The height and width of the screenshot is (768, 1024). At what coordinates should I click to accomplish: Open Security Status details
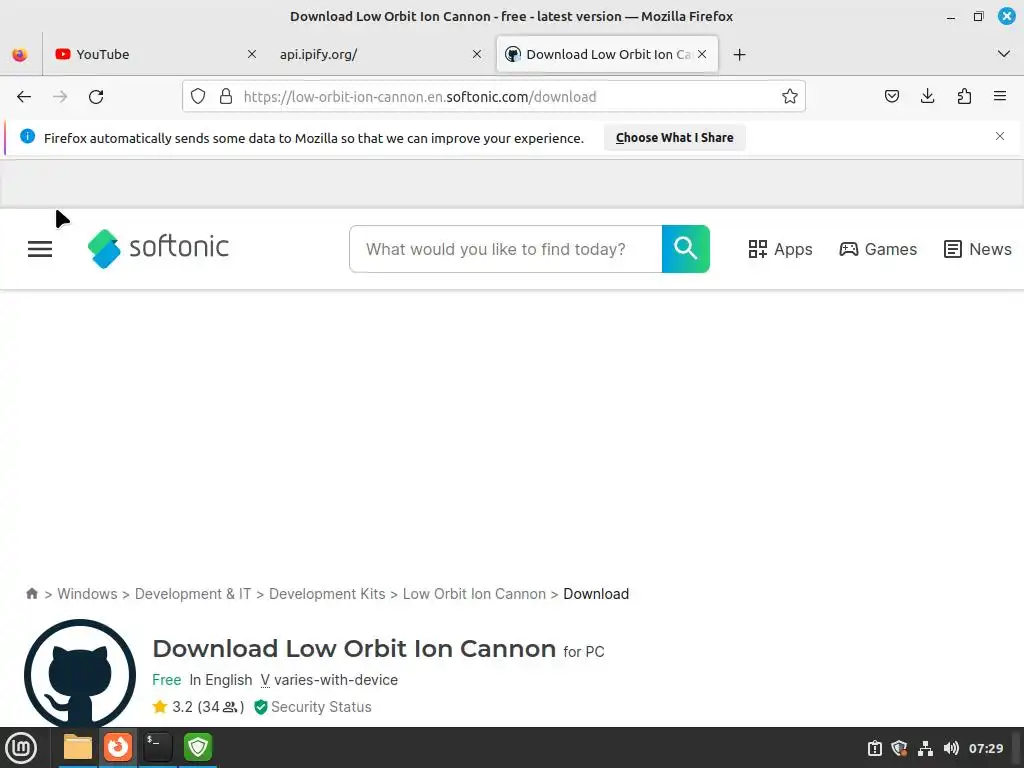[x=313, y=707]
